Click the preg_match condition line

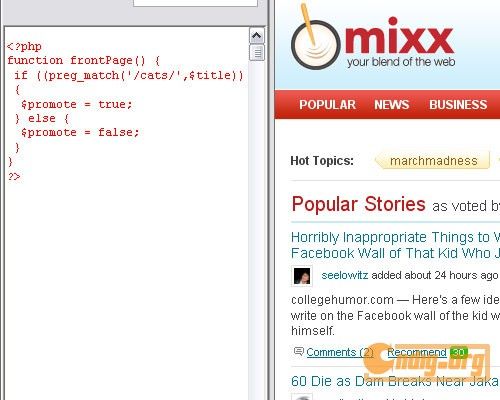129,75
